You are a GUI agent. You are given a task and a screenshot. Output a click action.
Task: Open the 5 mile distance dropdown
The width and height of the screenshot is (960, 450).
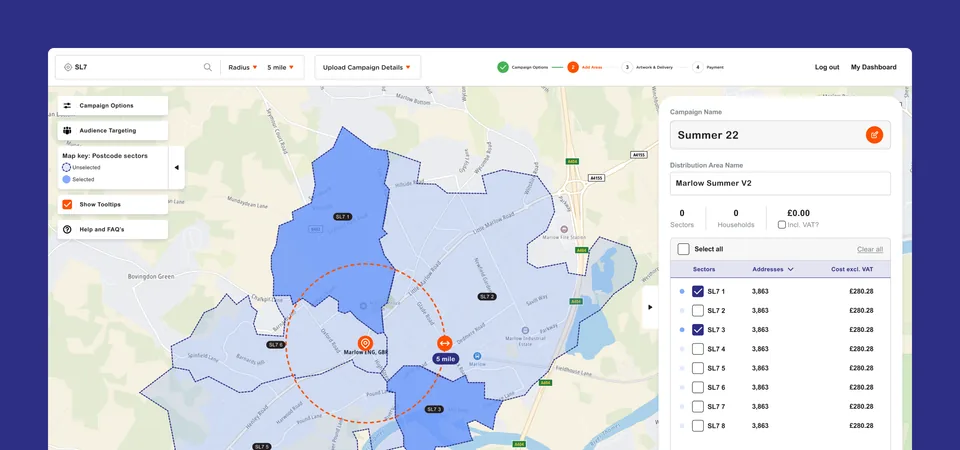click(x=280, y=67)
